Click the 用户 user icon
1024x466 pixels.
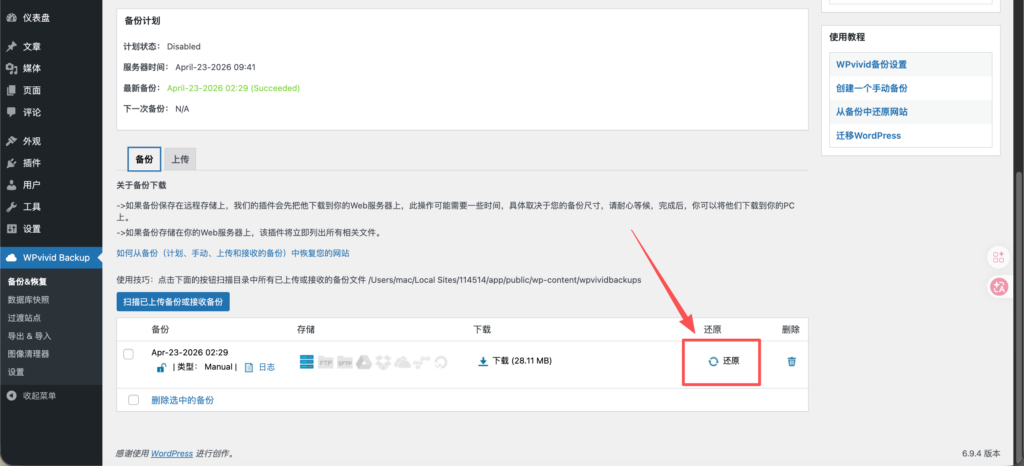(x=11, y=185)
